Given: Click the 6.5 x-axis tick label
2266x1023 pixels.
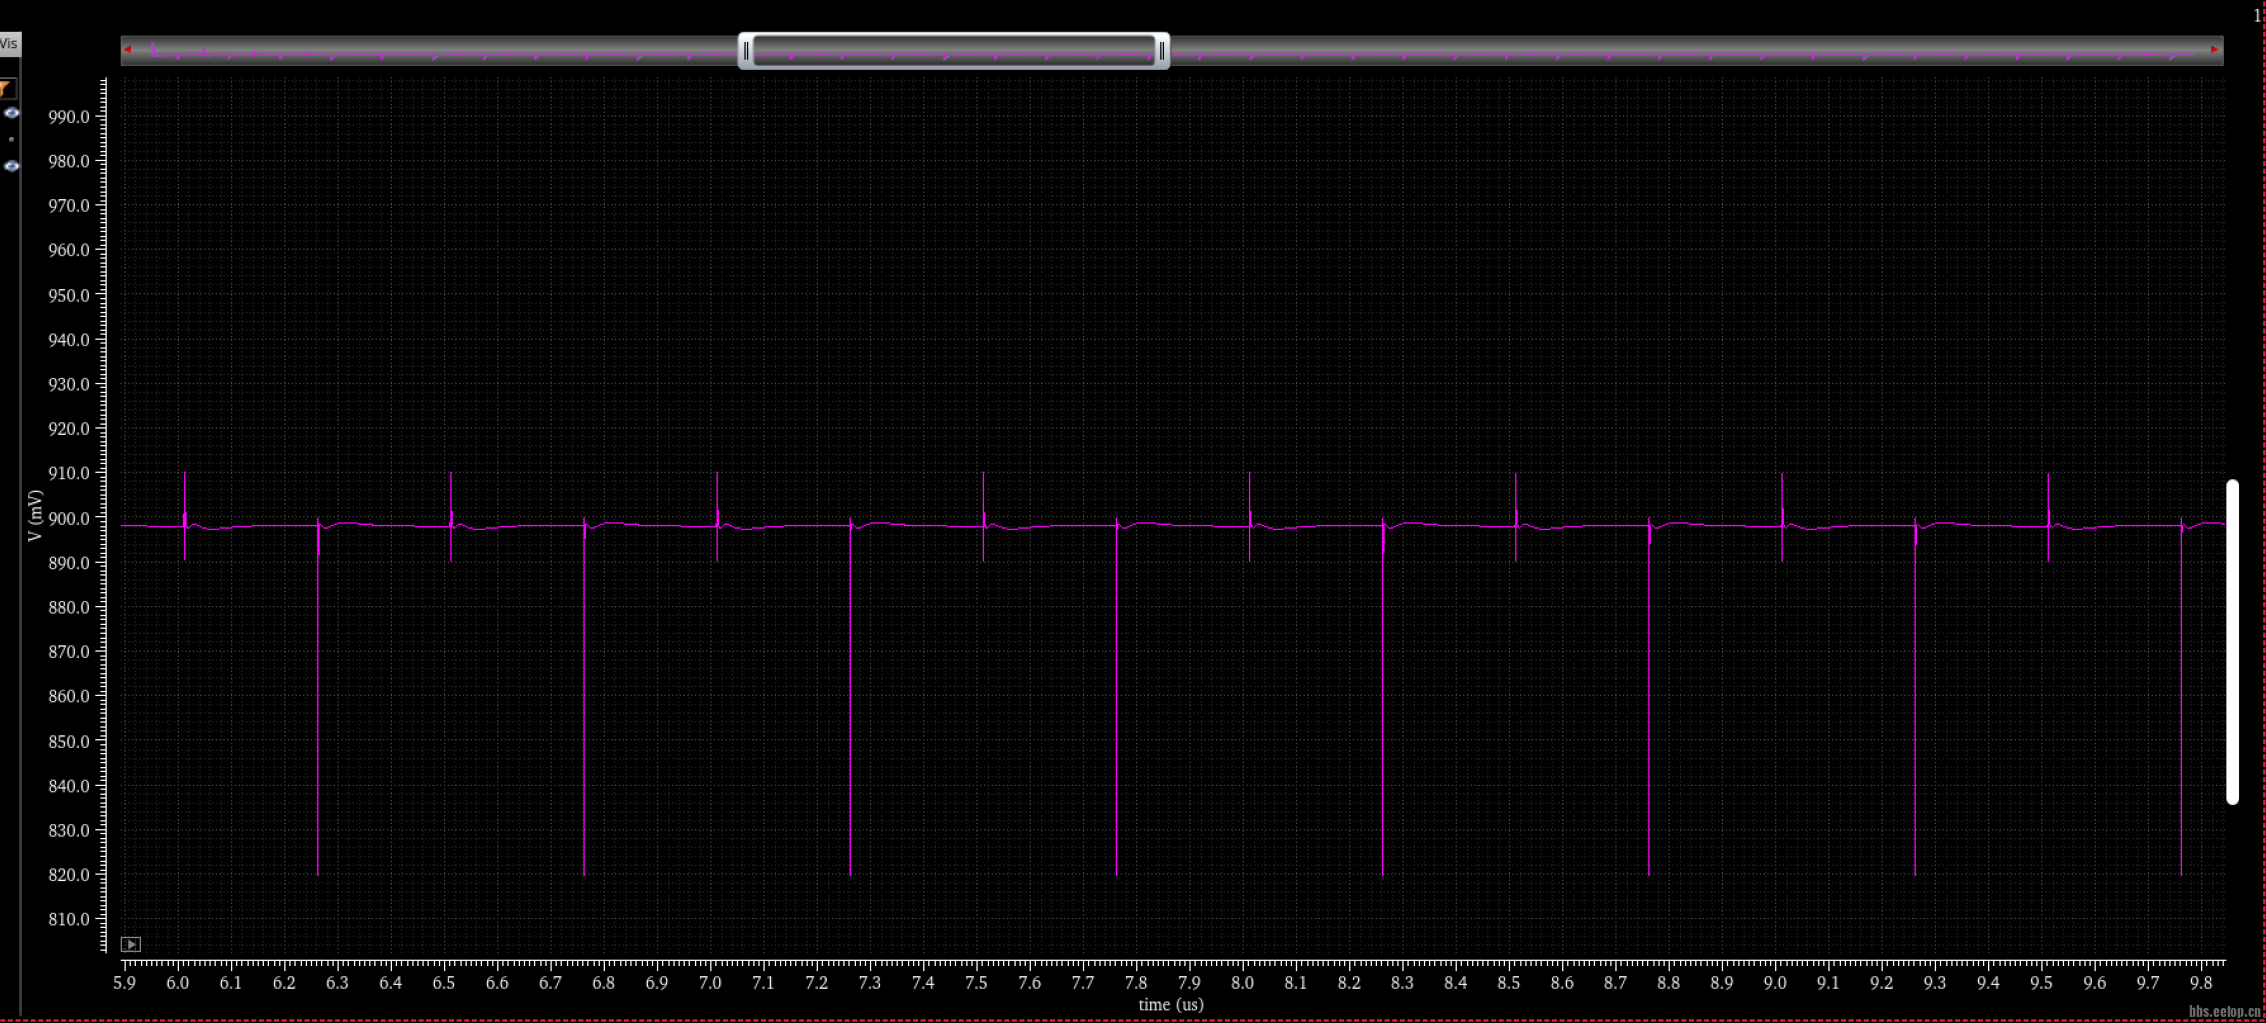Looking at the screenshot, I should [443, 983].
